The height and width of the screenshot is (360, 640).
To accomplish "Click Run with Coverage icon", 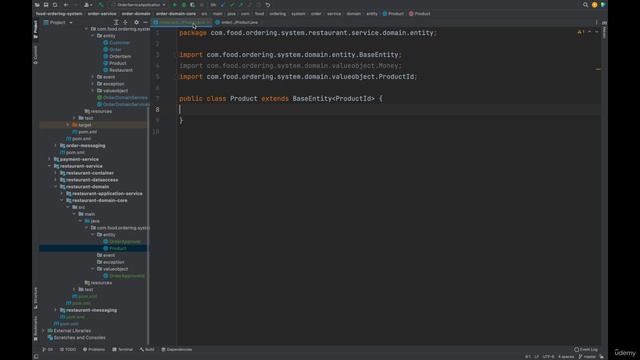I will click(192, 5).
